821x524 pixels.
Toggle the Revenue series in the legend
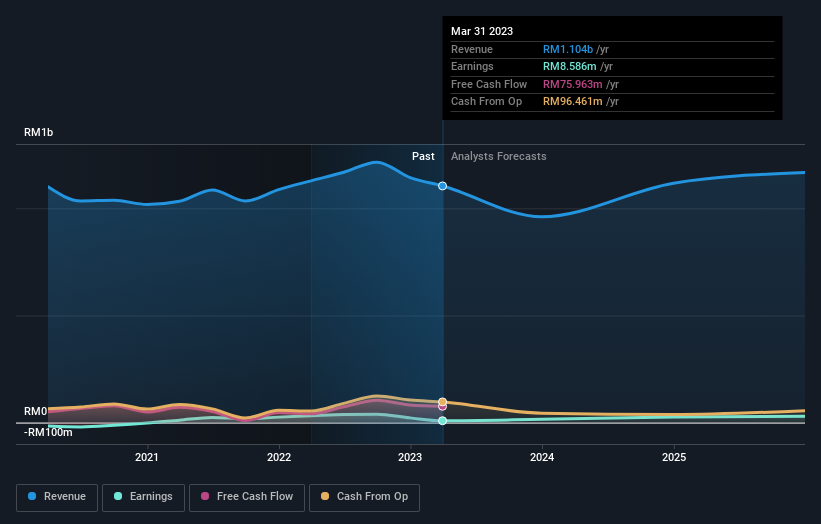(57, 497)
